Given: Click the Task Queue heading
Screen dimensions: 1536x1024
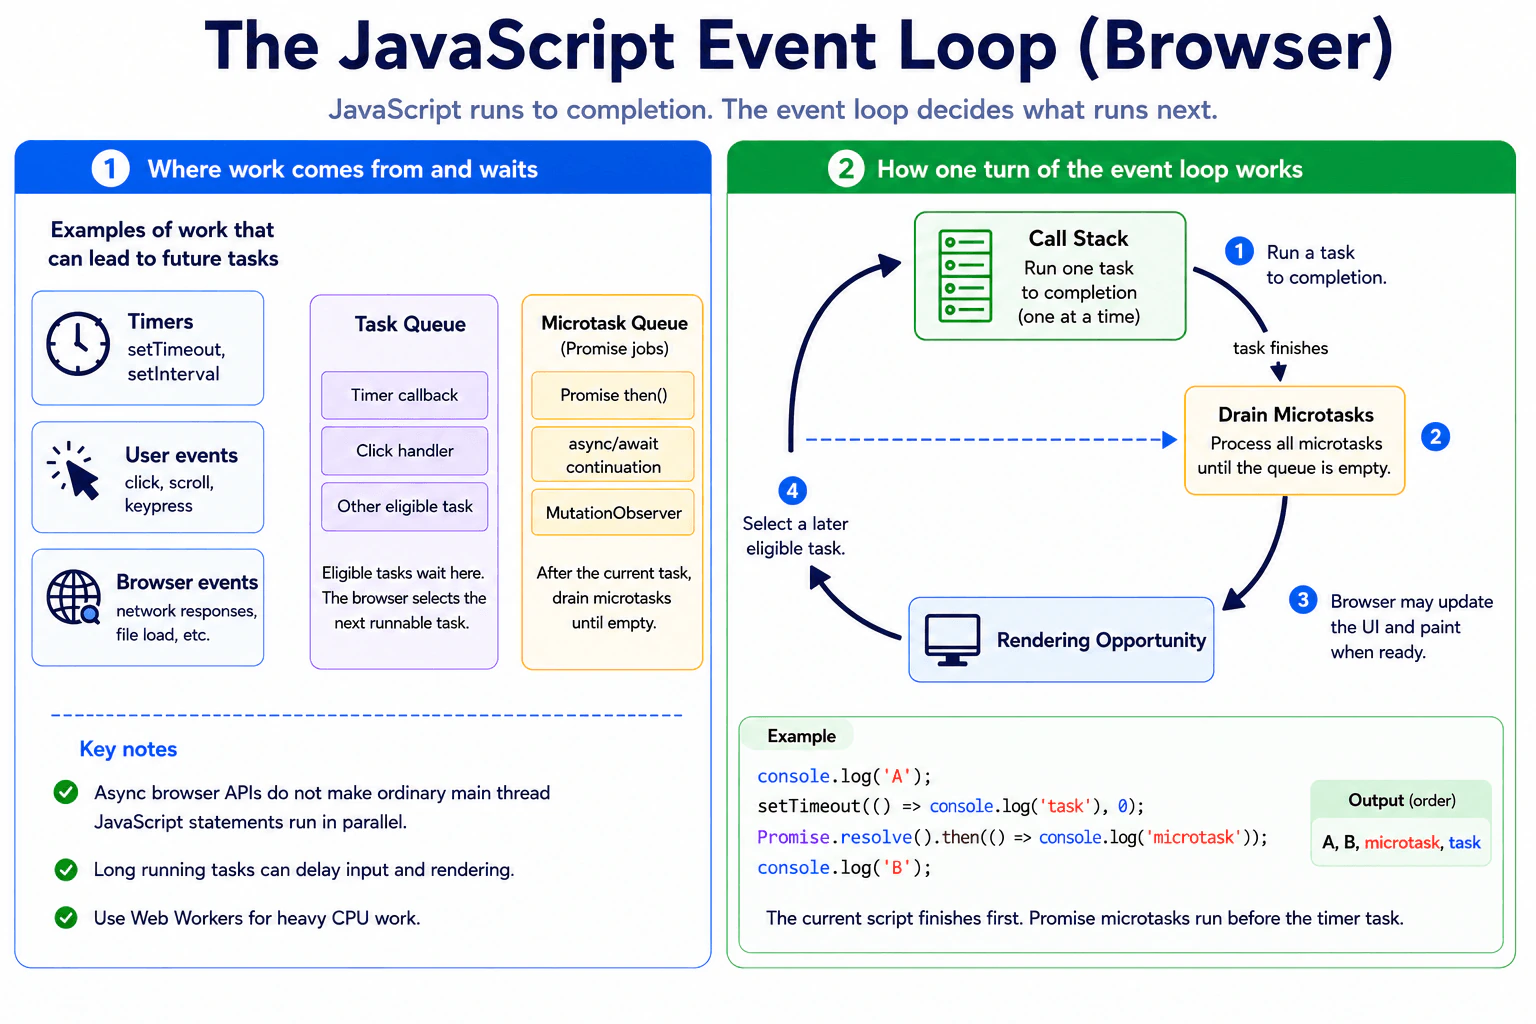Looking at the screenshot, I should (410, 324).
